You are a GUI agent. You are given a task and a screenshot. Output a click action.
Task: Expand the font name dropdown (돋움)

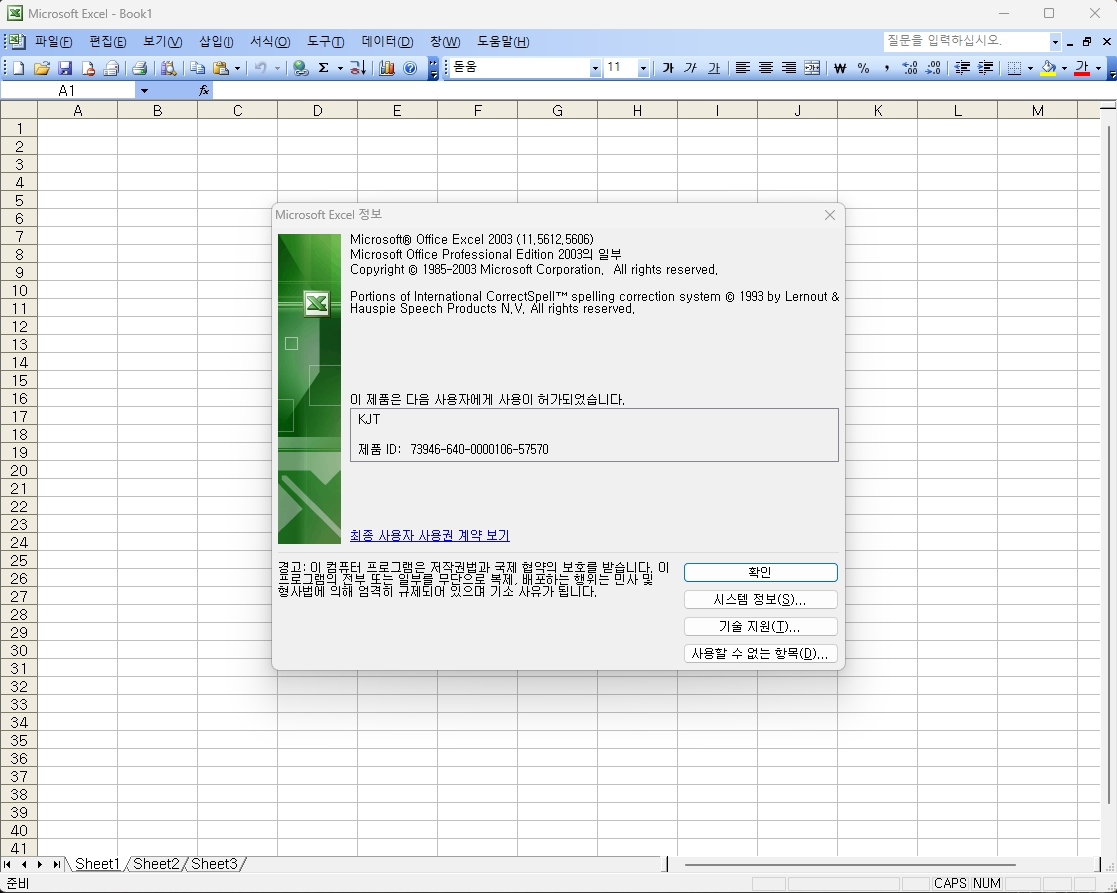tap(595, 68)
